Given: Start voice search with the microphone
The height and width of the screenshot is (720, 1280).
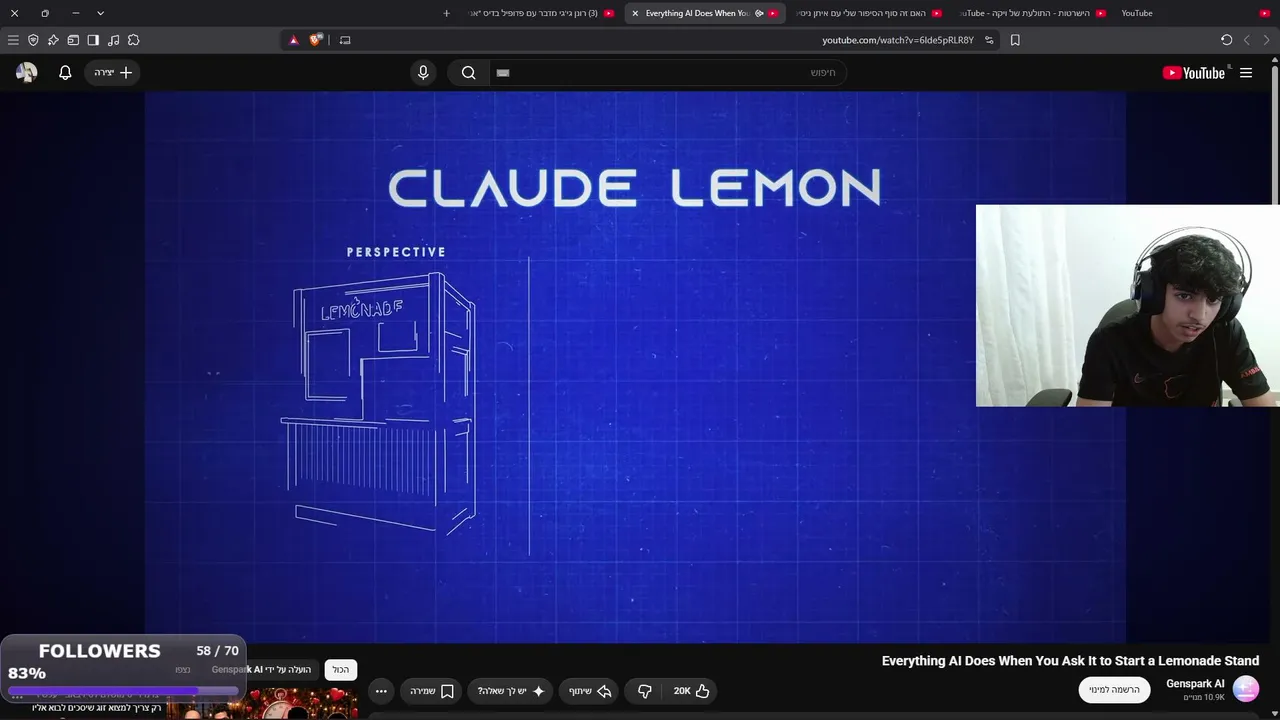Looking at the screenshot, I should [x=423, y=72].
